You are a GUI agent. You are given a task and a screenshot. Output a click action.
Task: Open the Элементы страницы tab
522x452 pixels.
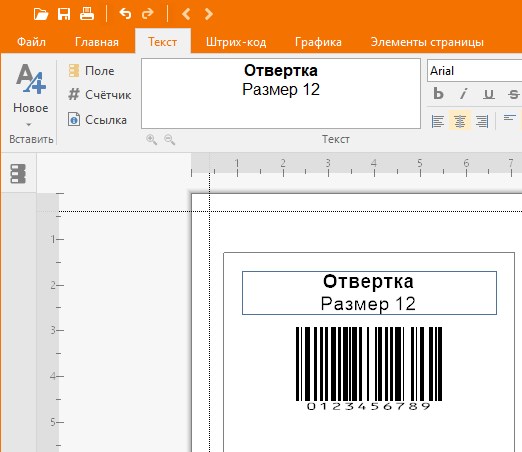427,42
